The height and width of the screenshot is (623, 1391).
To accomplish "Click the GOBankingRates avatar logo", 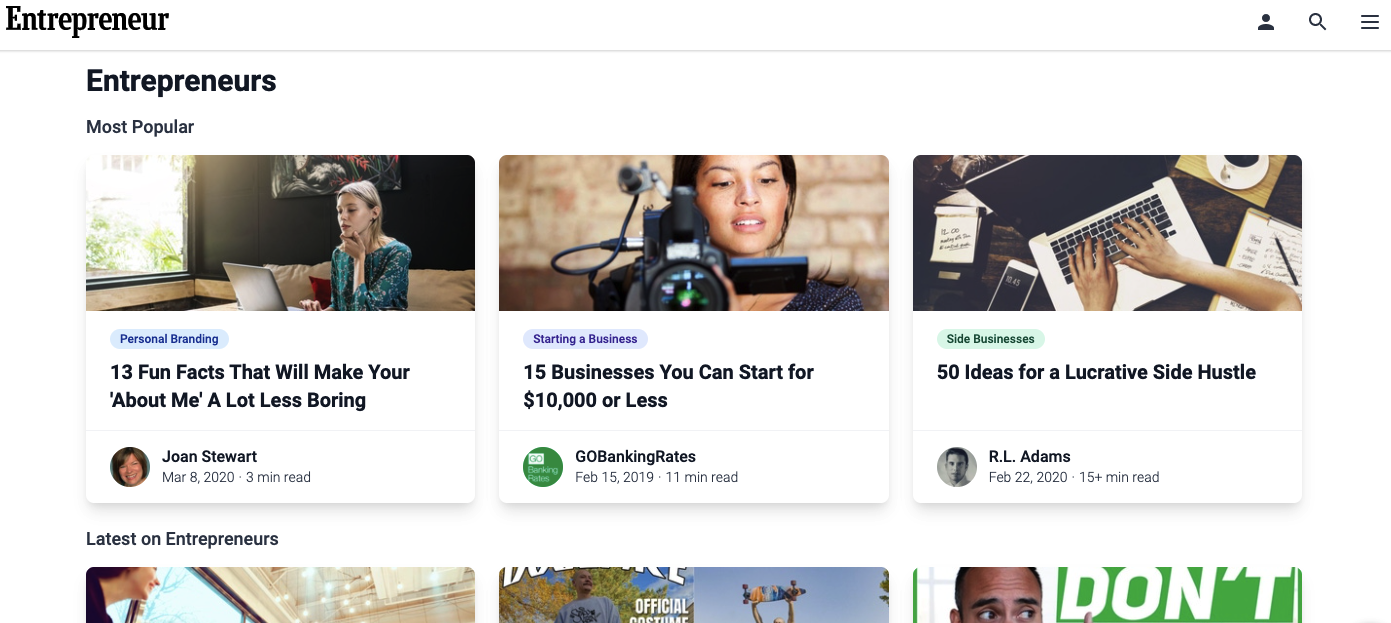I will [x=543, y=467].
